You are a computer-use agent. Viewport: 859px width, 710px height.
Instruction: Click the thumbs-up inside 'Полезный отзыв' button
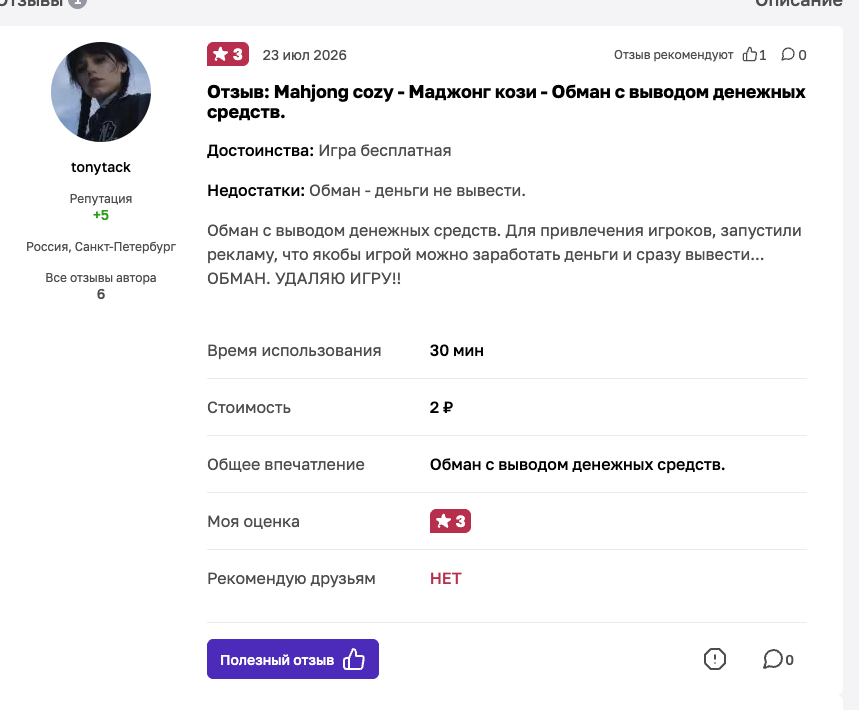354,659
